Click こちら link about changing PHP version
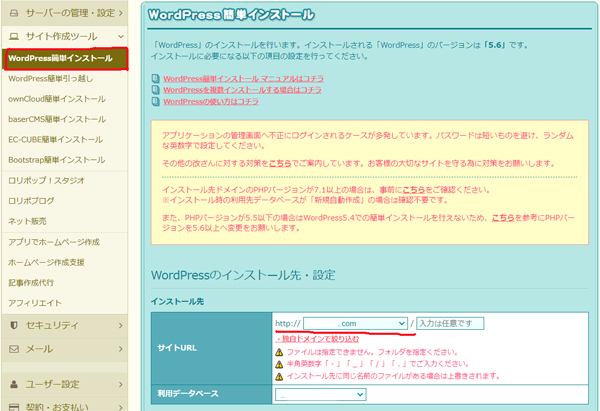The height and width of the screenshot is (411, 600). click(503, 218)
